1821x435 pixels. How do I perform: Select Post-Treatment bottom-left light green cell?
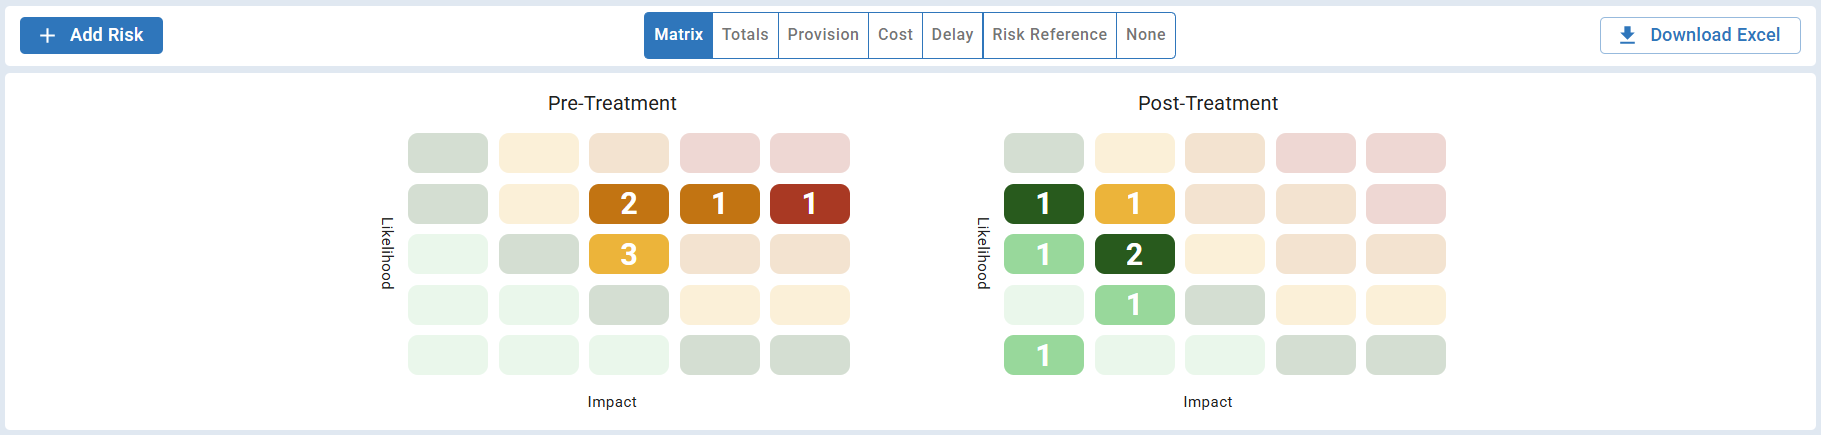pyautogui.click(x=1043, y=355)
